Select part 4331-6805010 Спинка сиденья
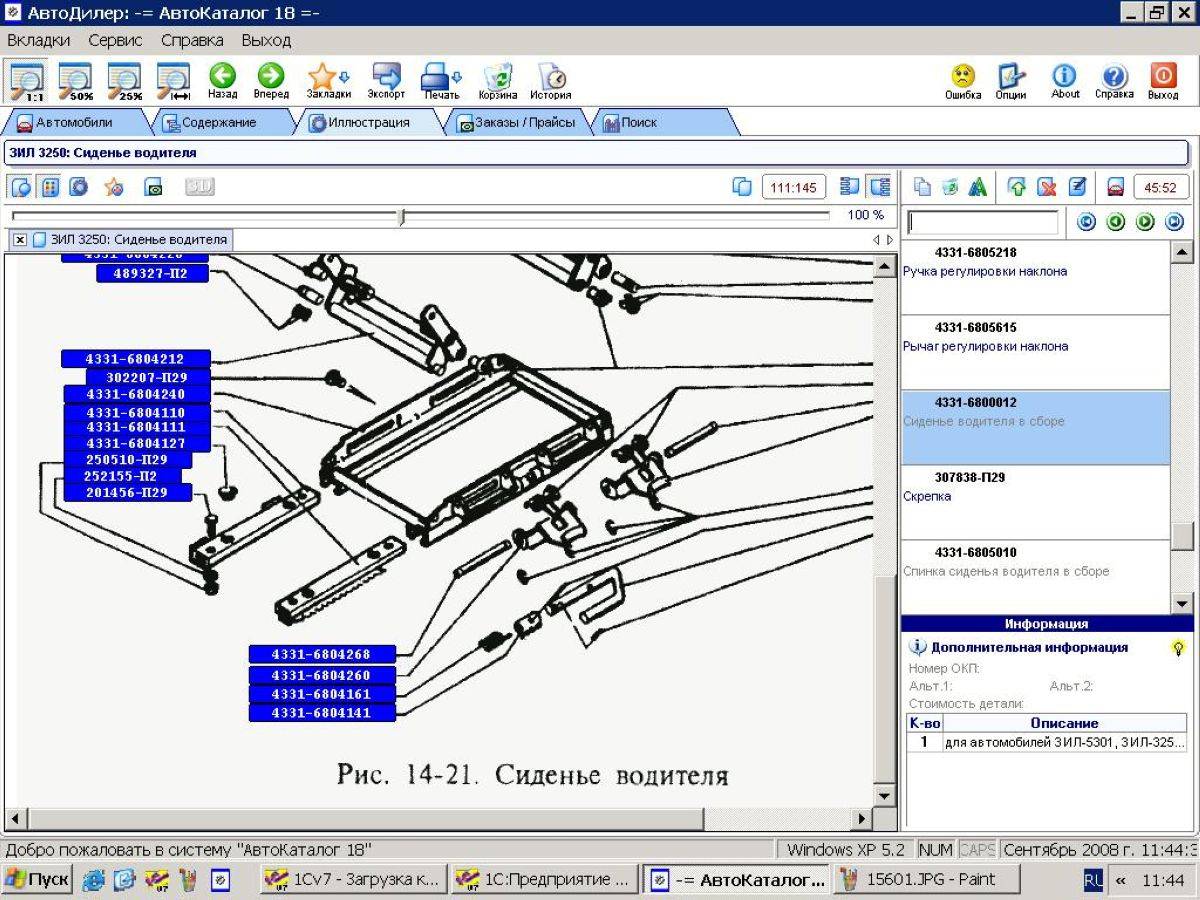Image resolution: width=1200 pixels, height=900 pixels. coord(1035,577)
